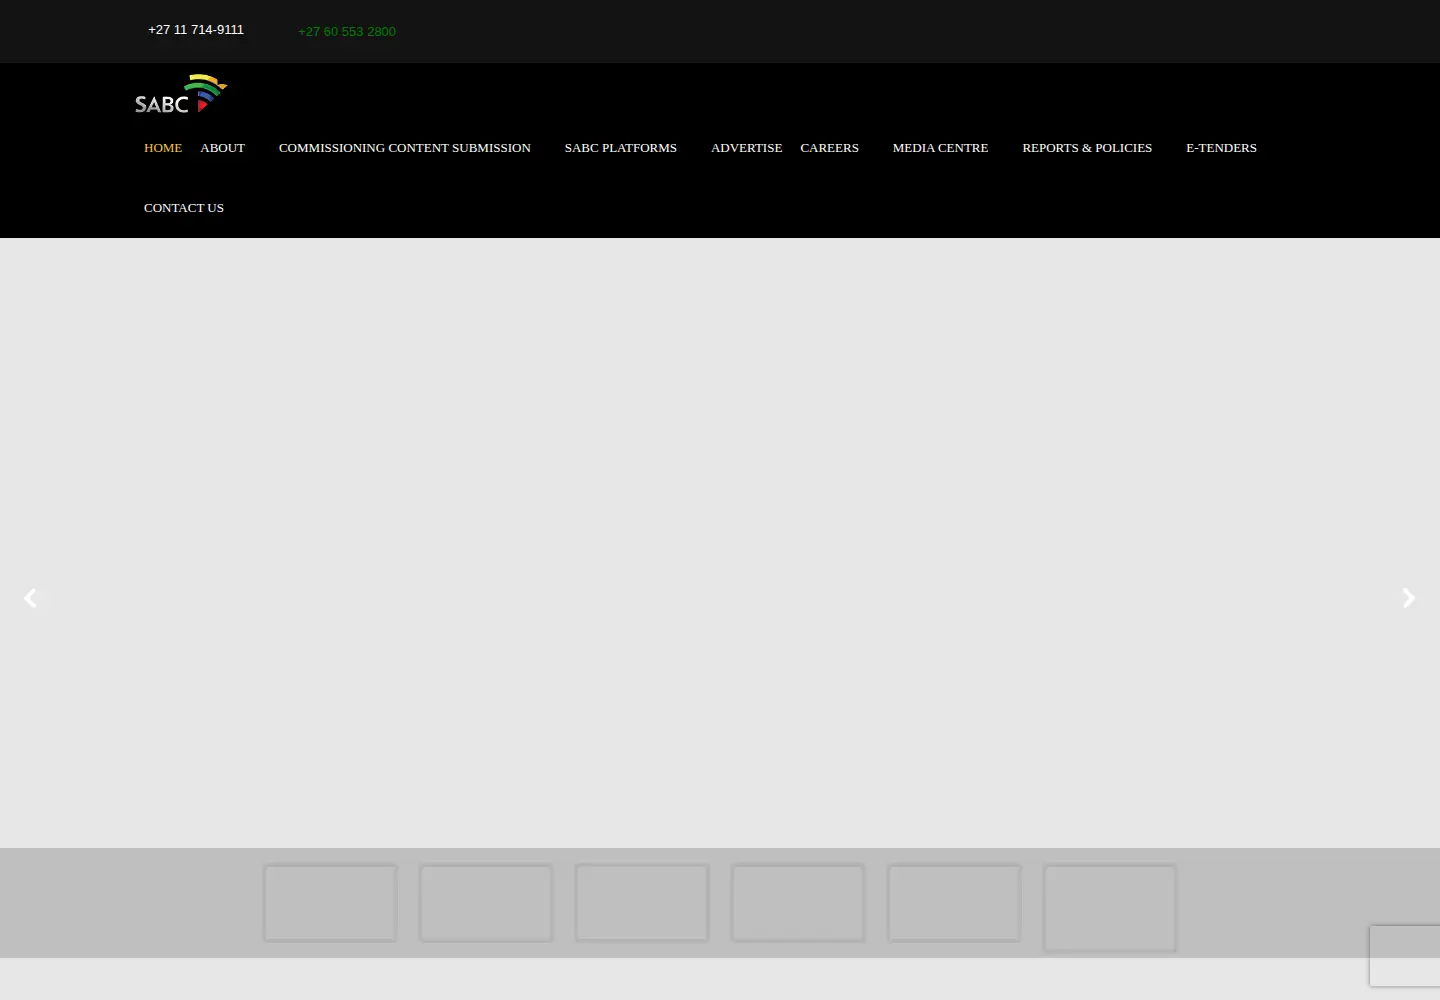This screenshot has height=1000, width=1440.
Task: Go to previous slide arrow
Action: pos(31,598)
